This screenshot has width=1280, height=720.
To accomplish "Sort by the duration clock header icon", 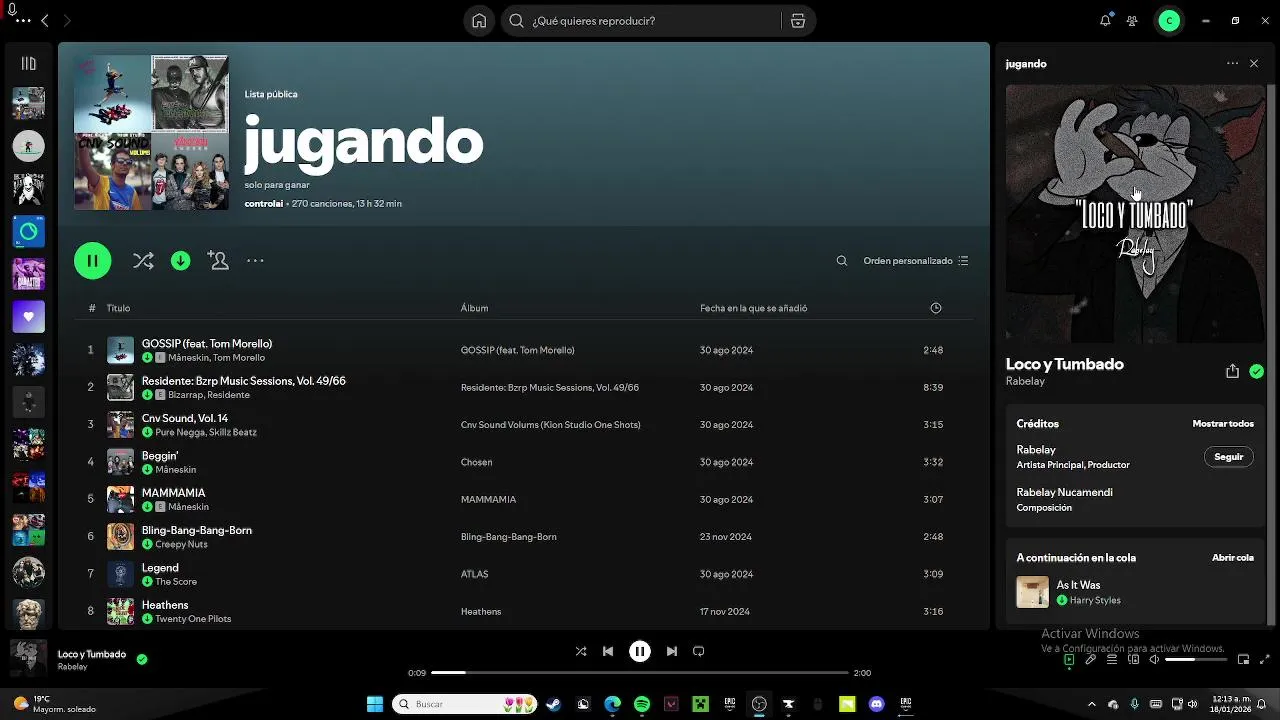I will coord(936,308).
